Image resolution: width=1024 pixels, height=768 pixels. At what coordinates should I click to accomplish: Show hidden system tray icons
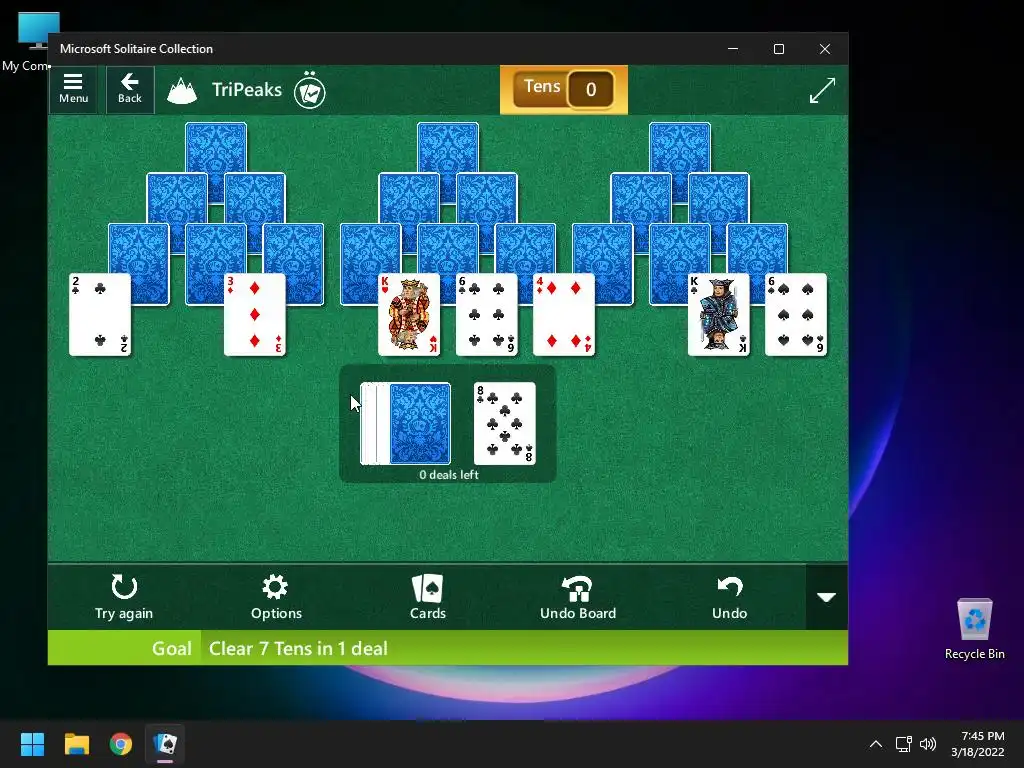click(x=876, y=744)
